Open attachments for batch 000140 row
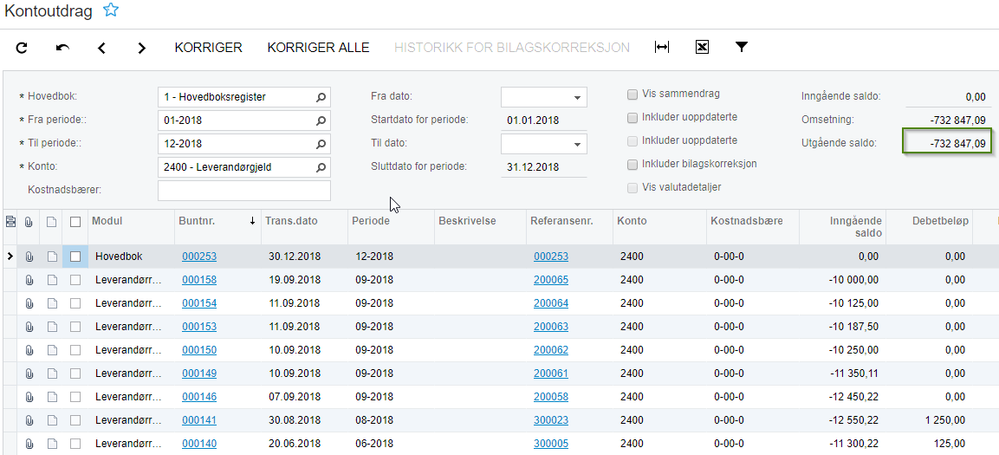The image size is (999, 455). click(29, 444)
